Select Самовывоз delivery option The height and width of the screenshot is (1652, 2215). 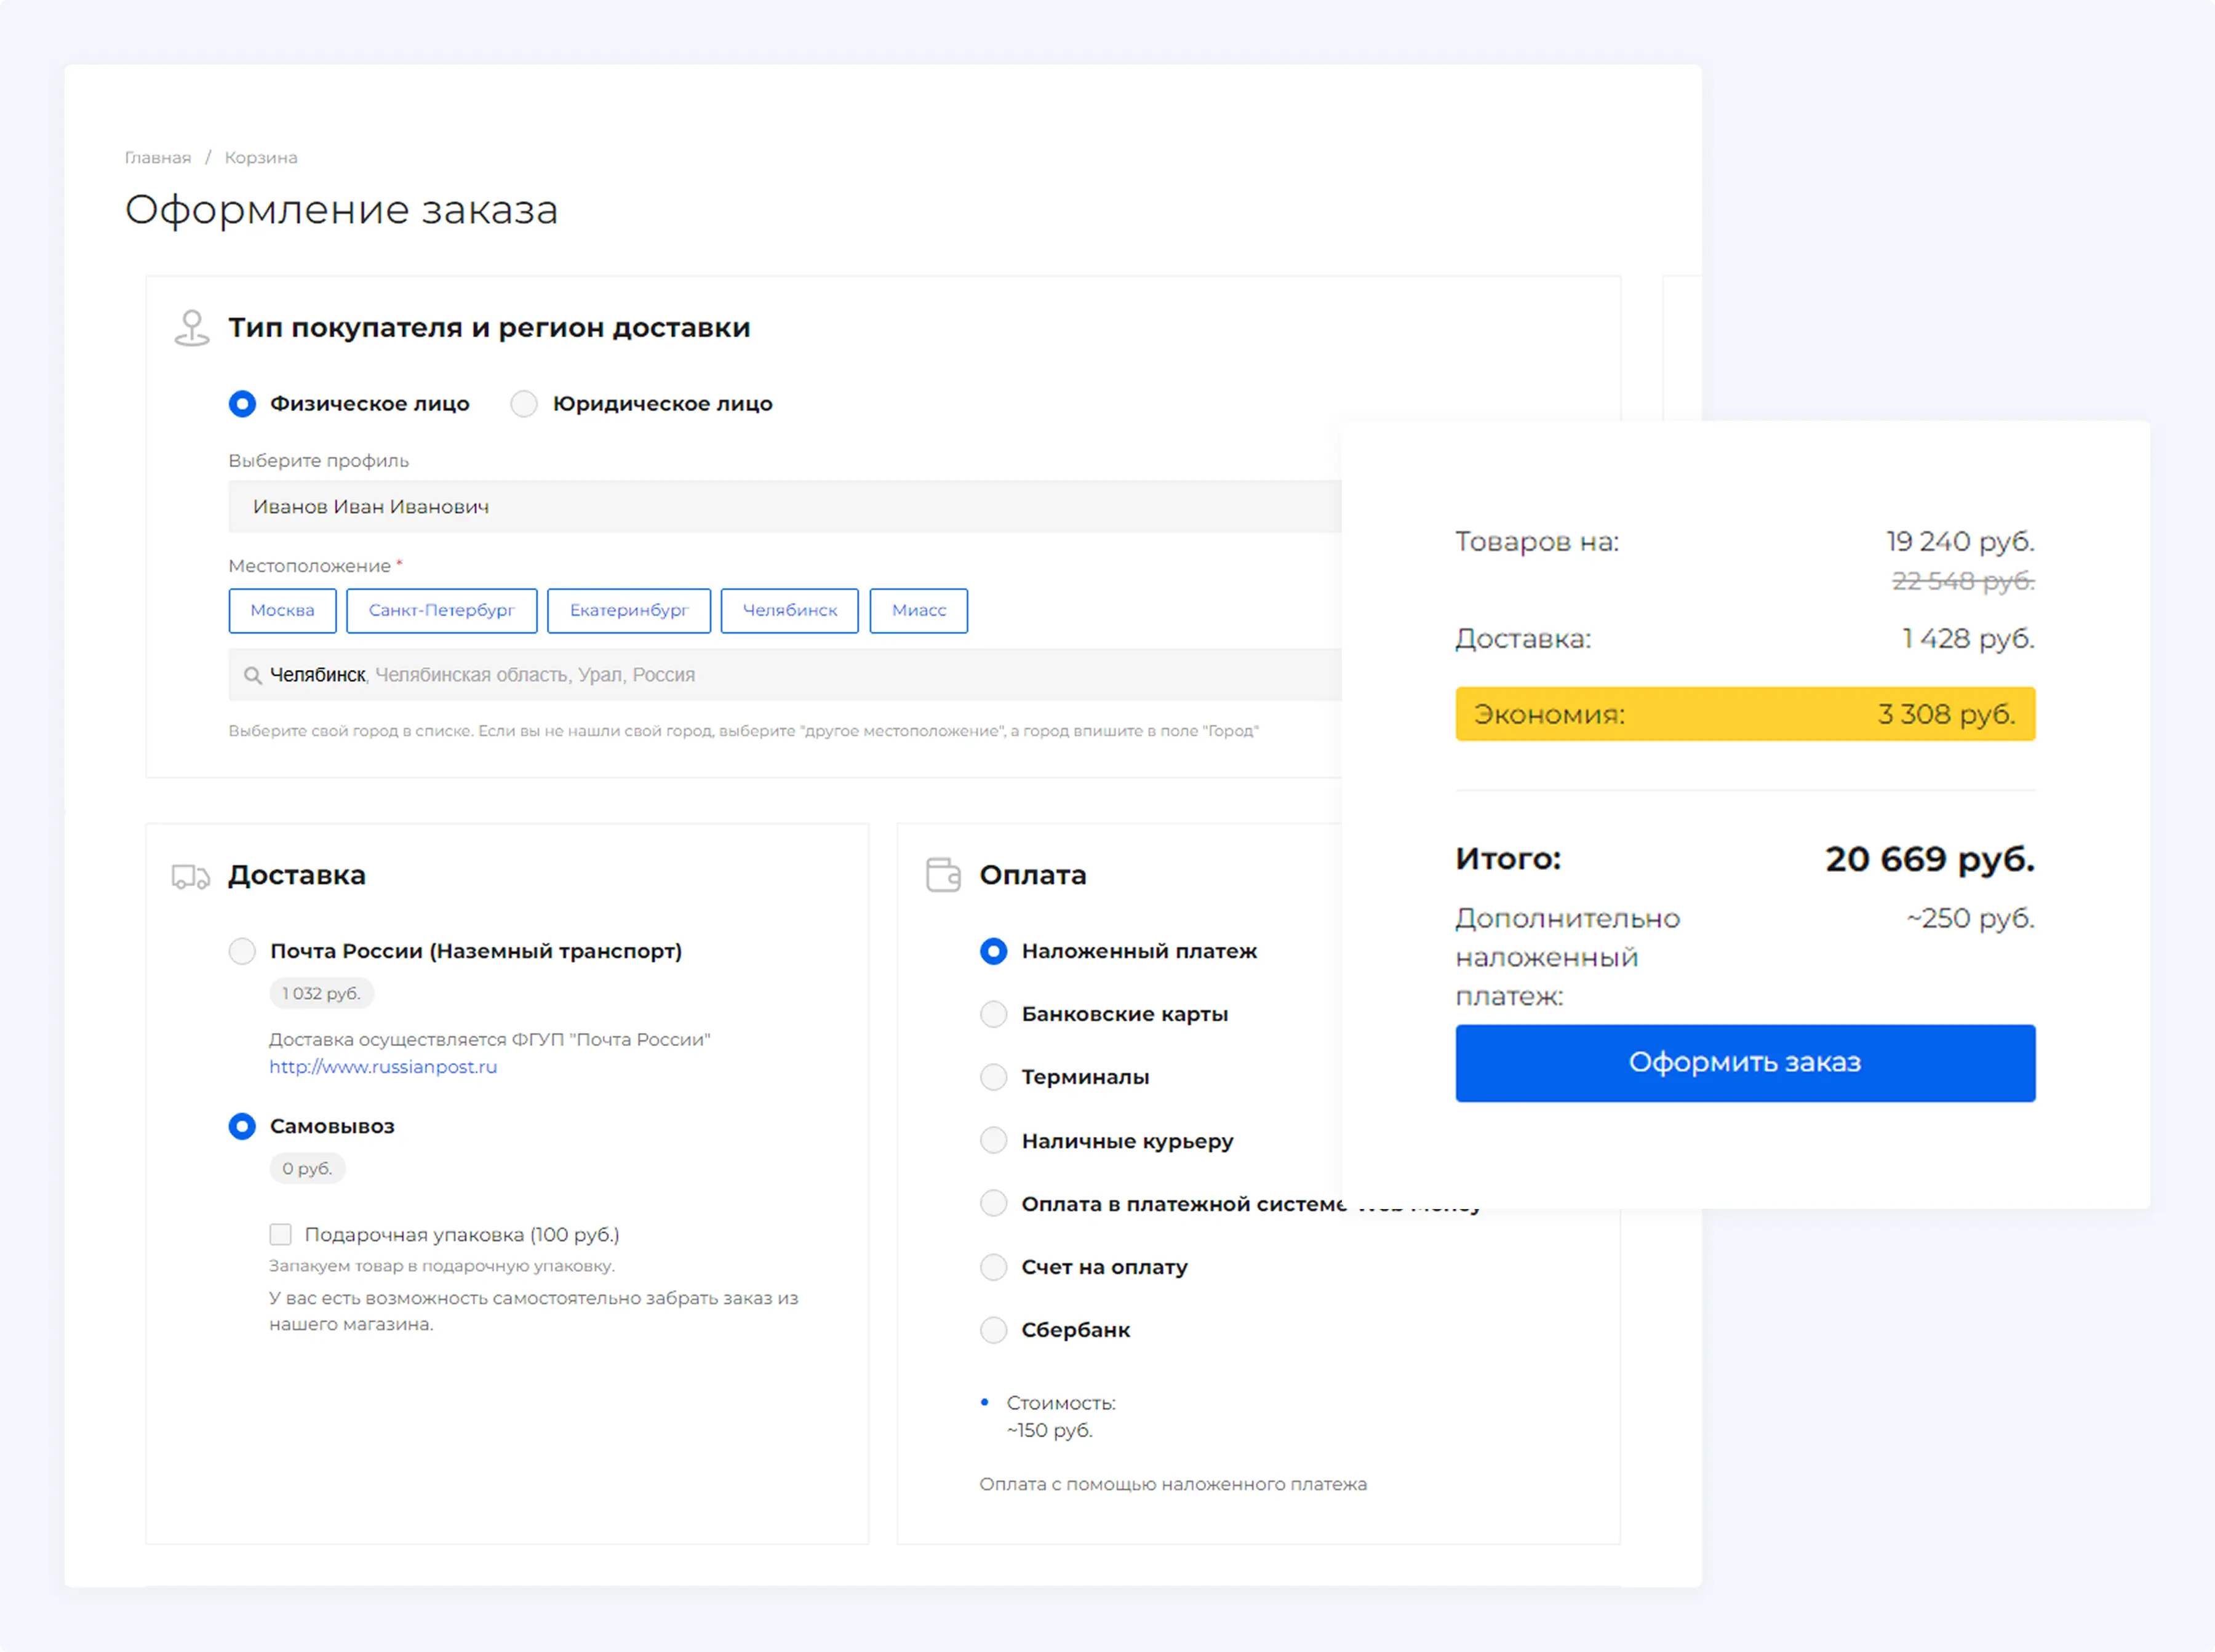click(x=242, y=1126)
